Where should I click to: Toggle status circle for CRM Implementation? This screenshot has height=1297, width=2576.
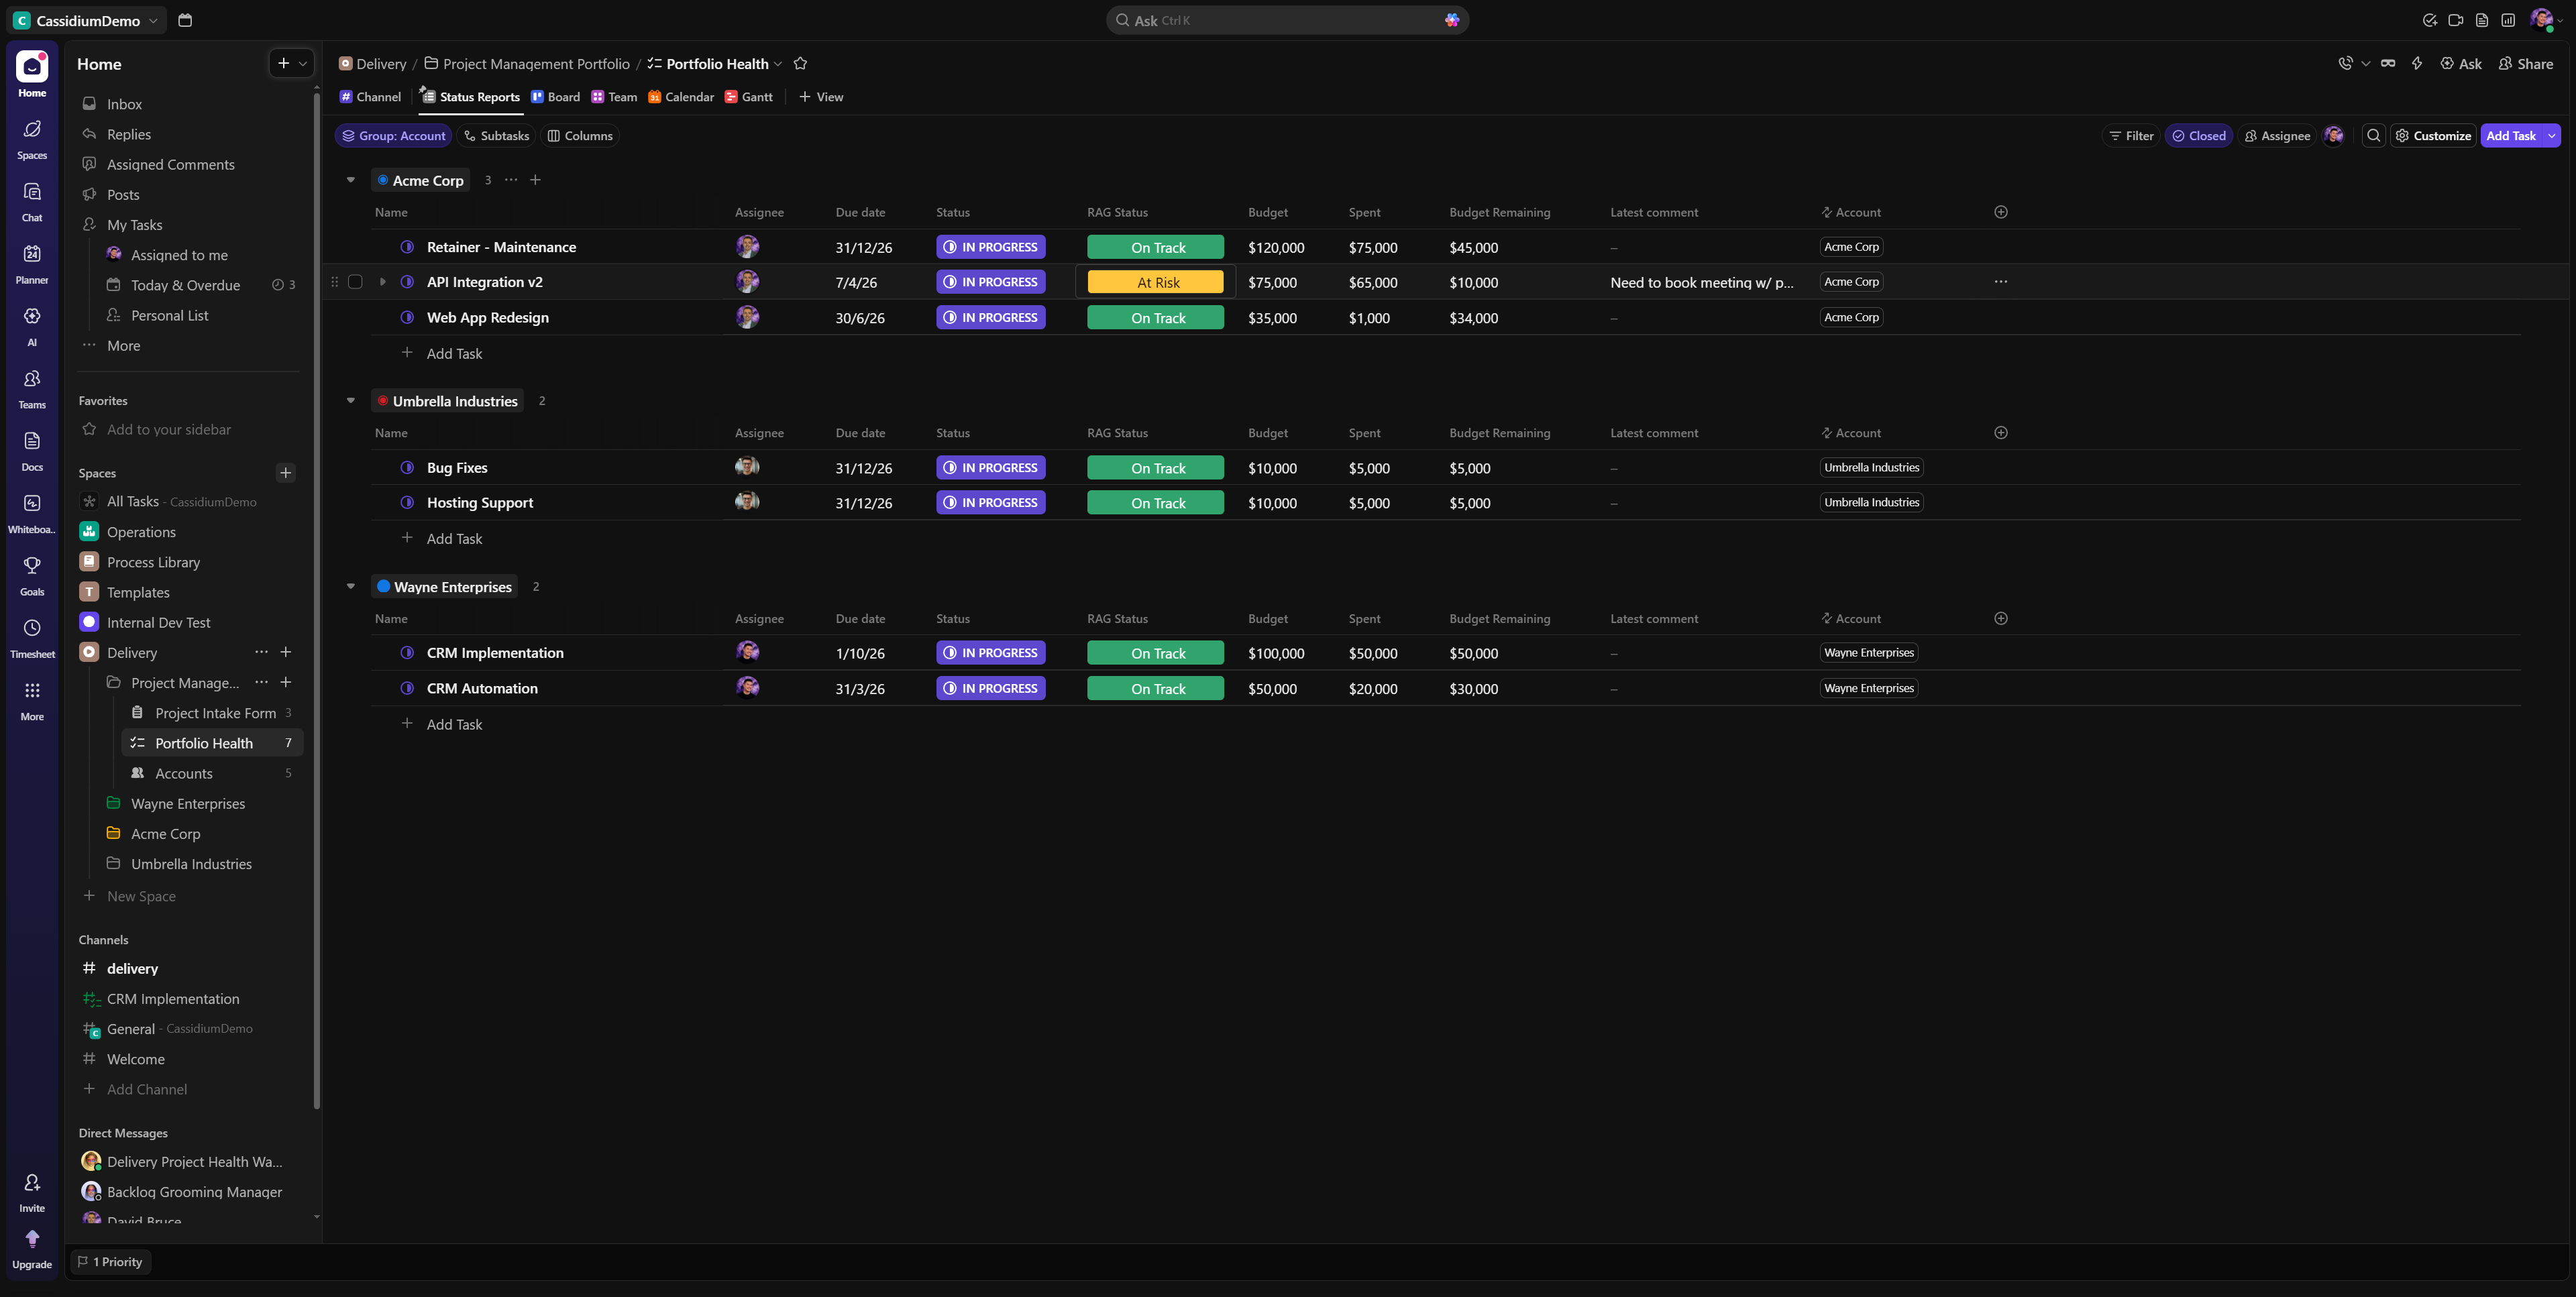407,652
